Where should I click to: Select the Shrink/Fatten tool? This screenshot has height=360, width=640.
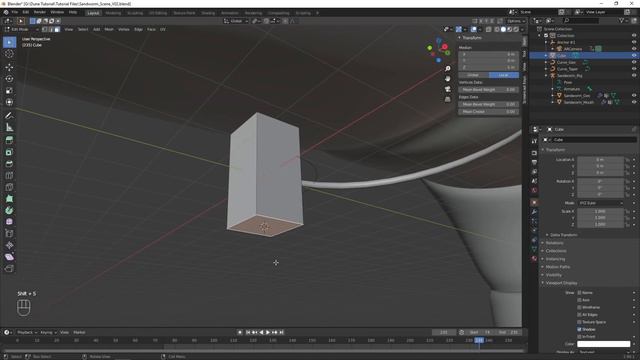click(x=9, y=245)
